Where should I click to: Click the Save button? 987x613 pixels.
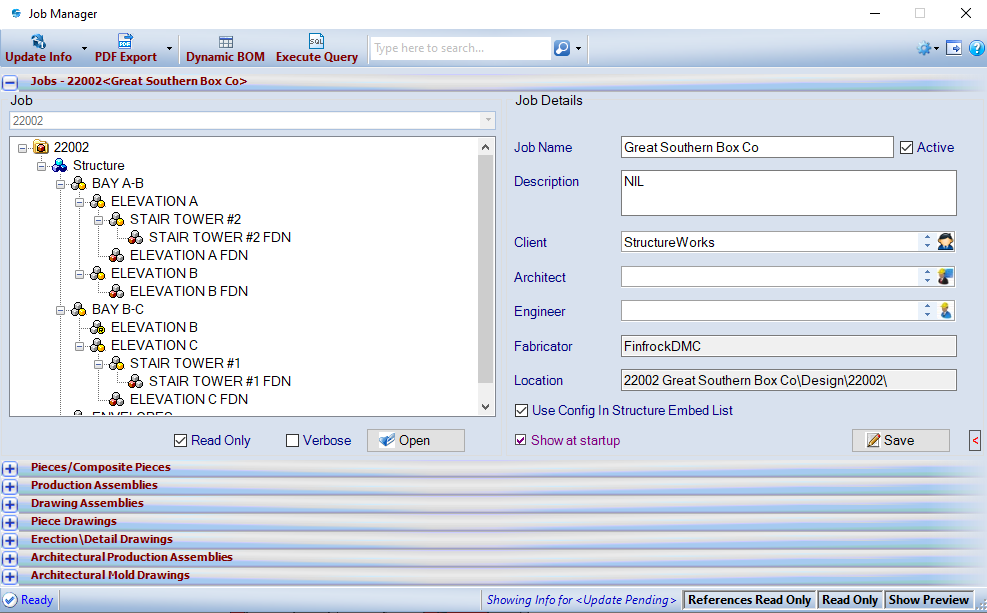point(900,441)
